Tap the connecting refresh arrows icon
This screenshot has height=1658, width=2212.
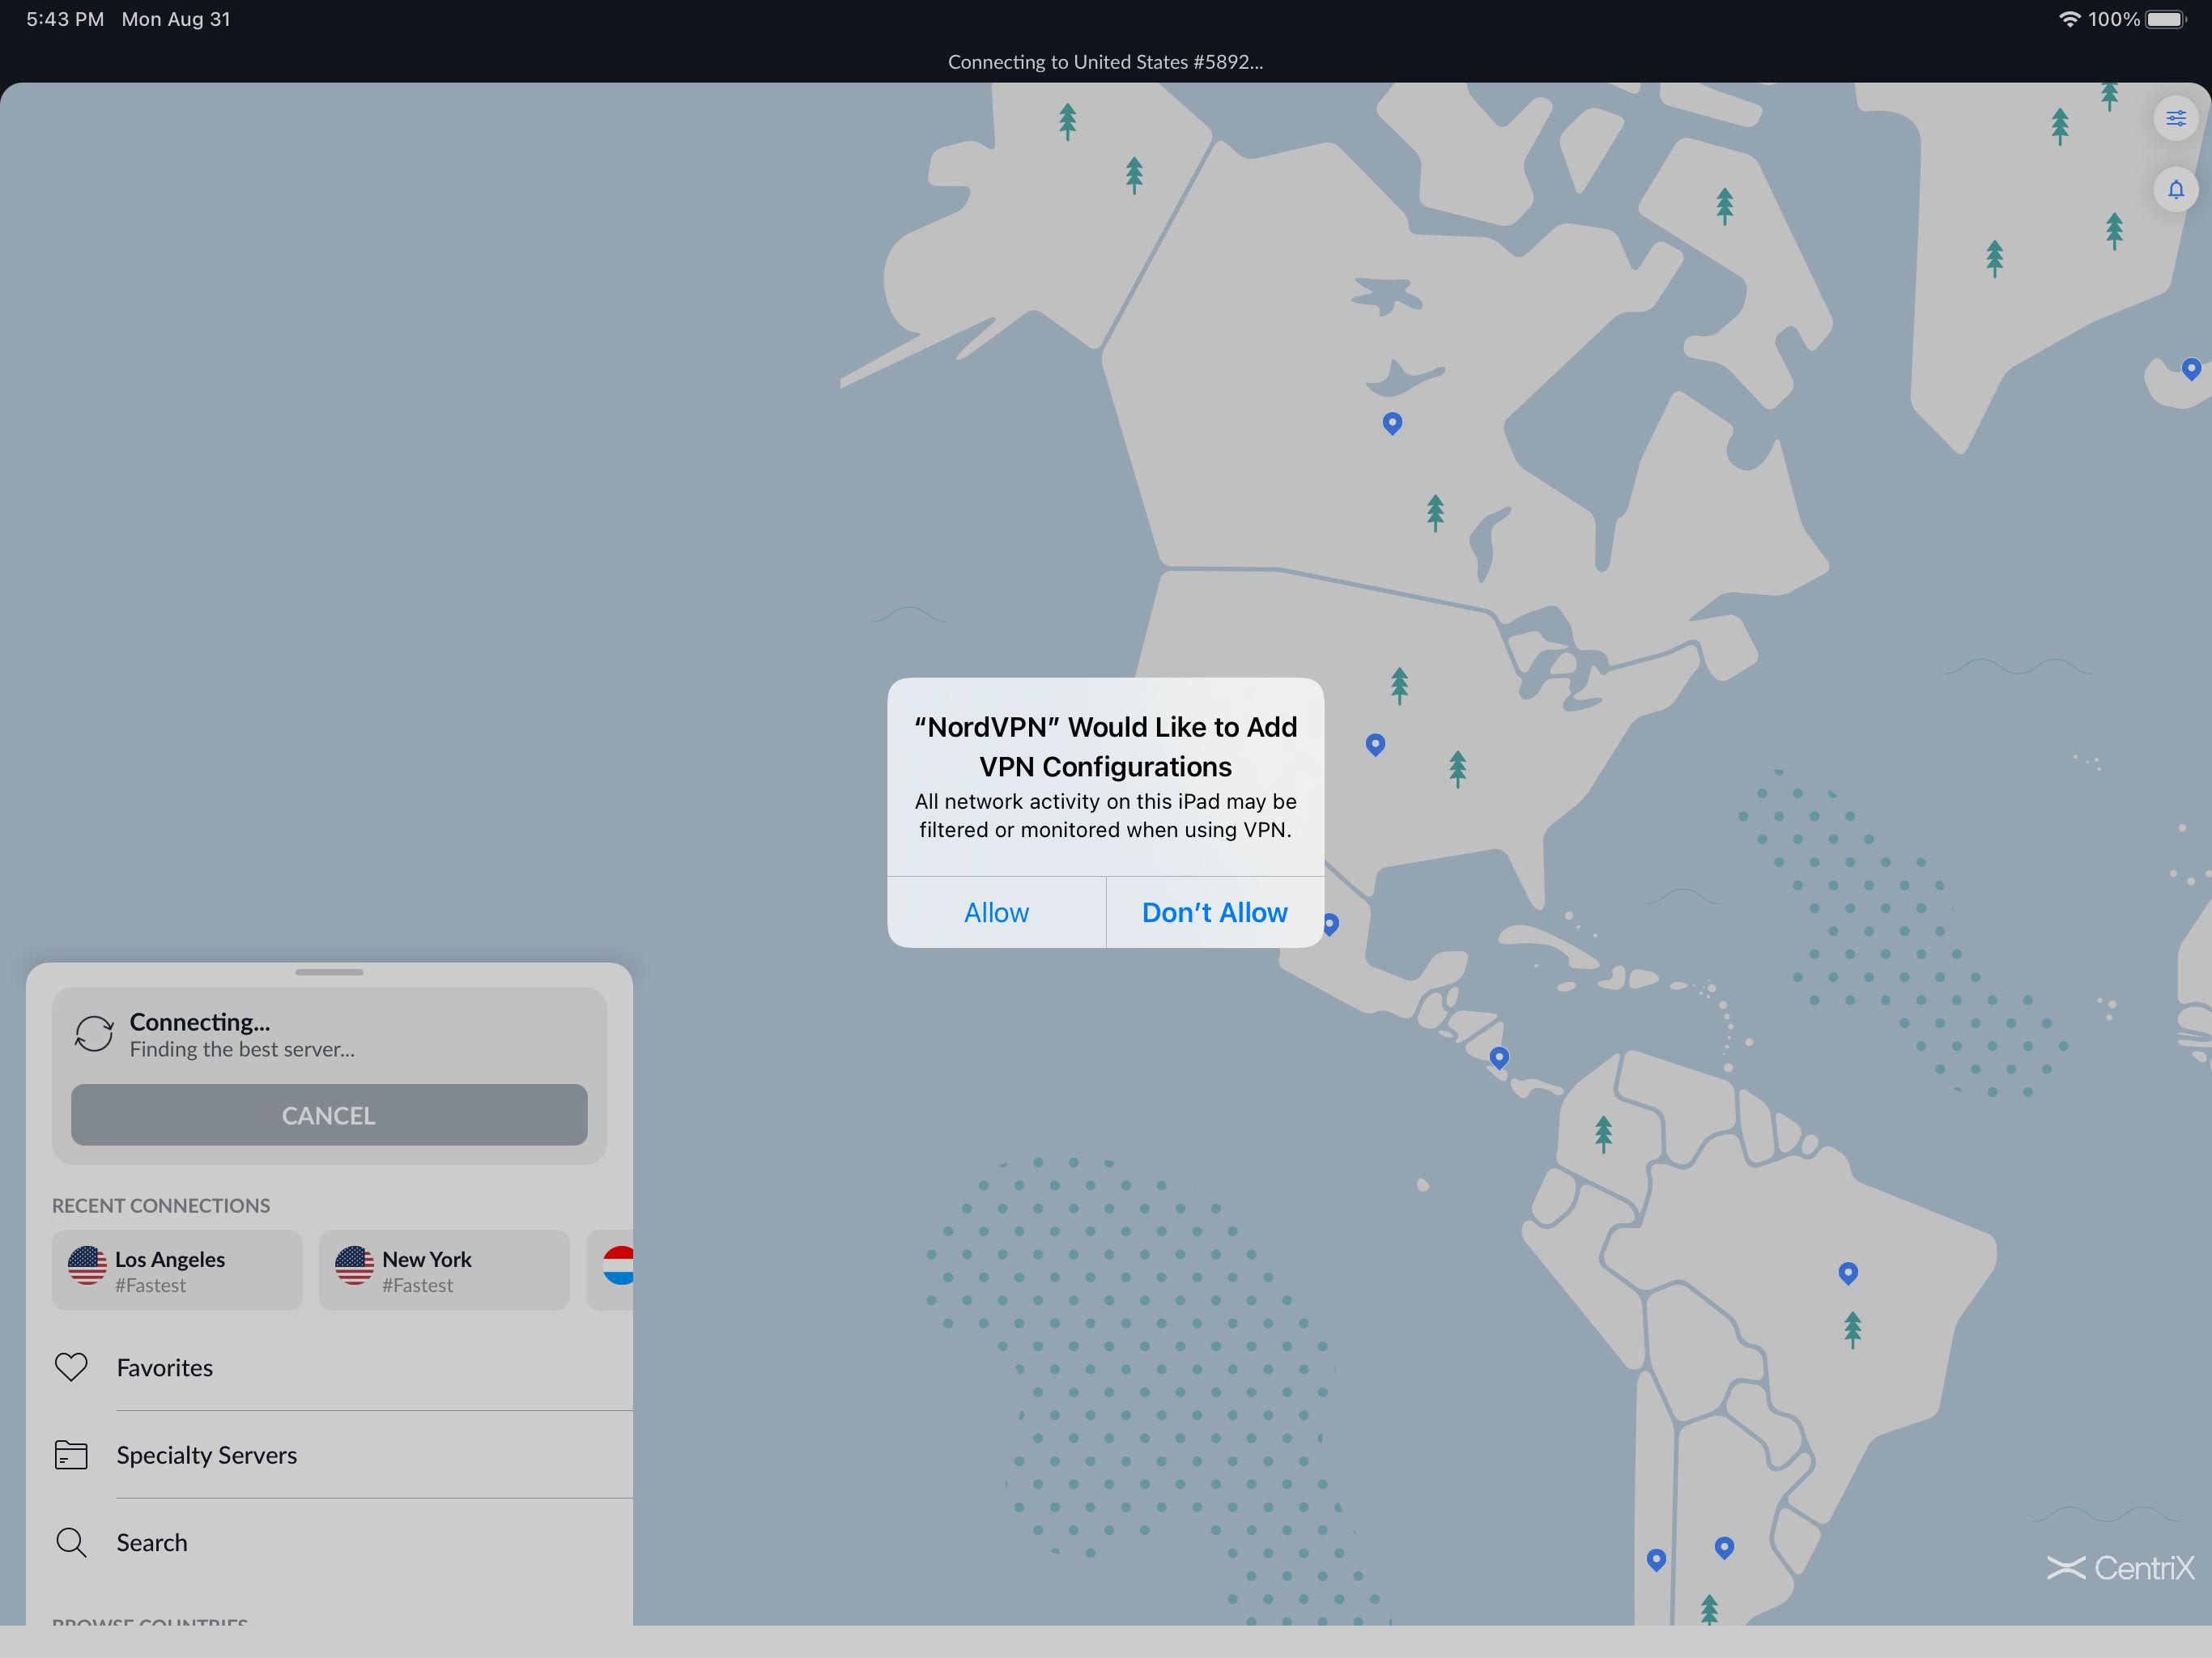(x=94, y=1034)
